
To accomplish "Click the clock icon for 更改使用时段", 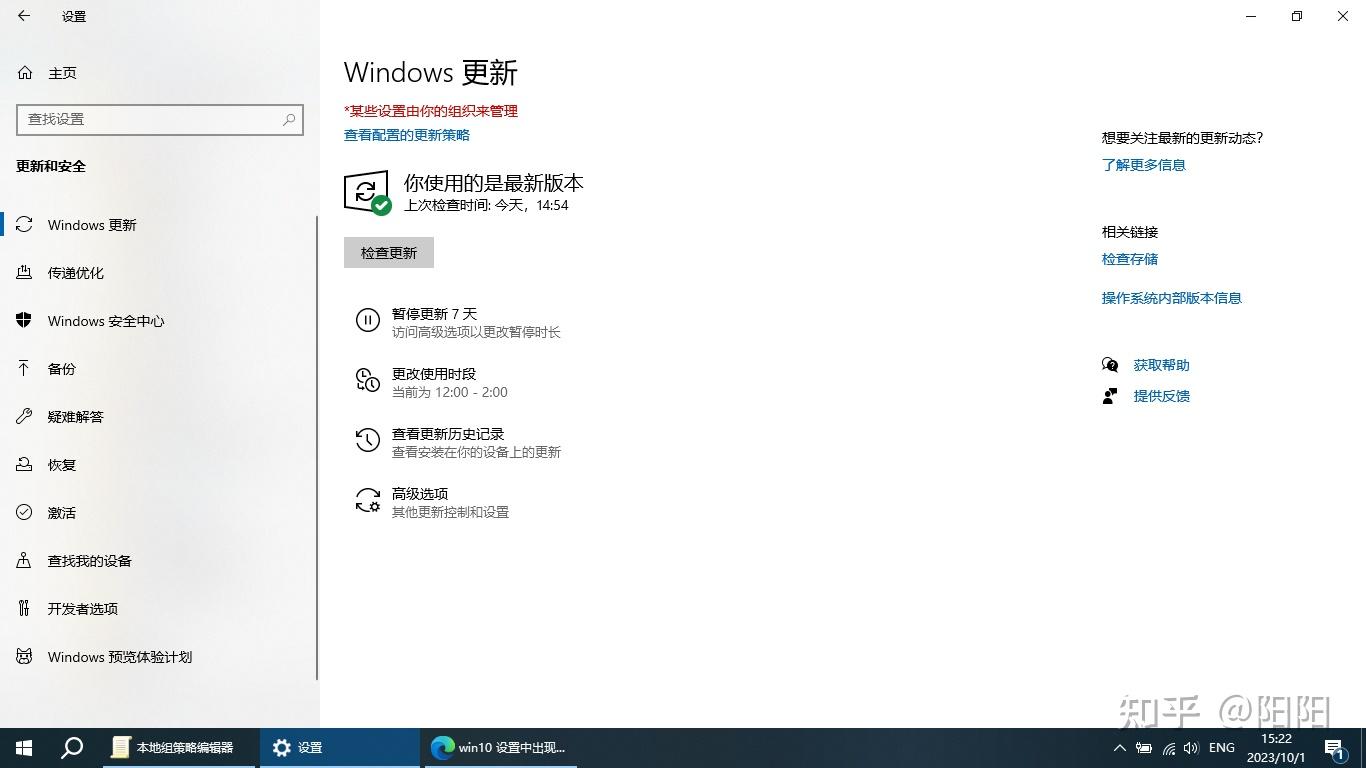I will click(x=368, y=380).
